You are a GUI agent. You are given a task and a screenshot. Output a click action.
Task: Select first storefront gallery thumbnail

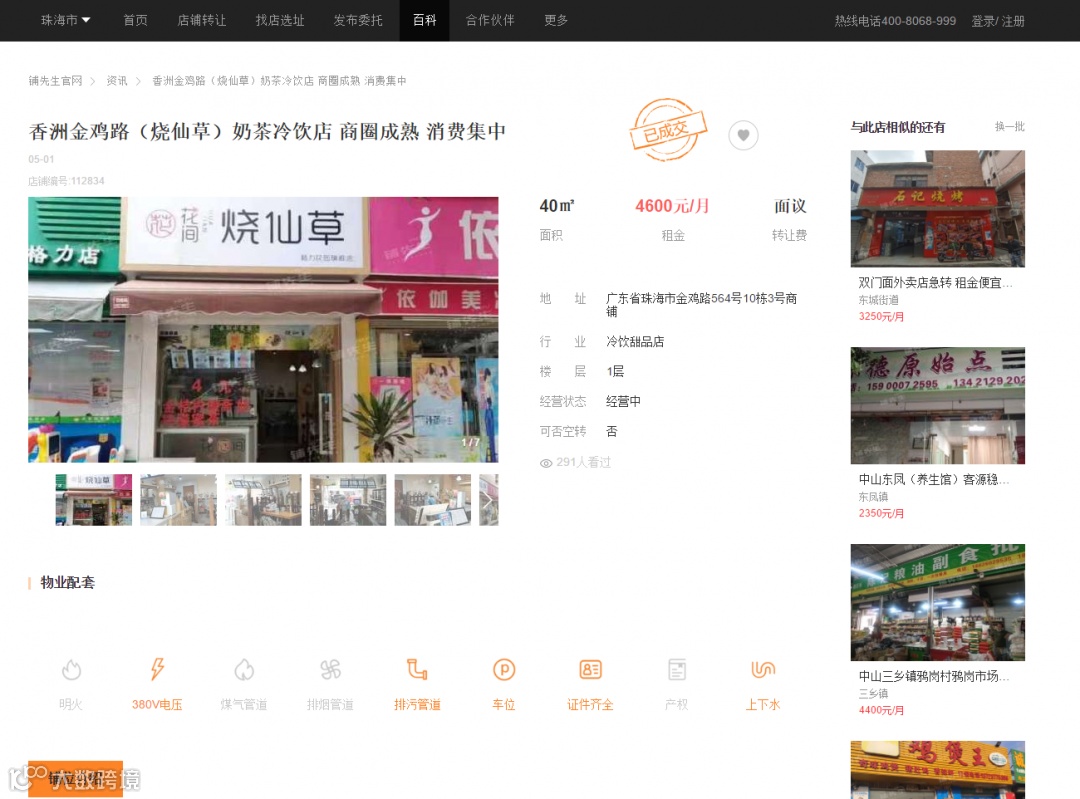pos(94,500)
